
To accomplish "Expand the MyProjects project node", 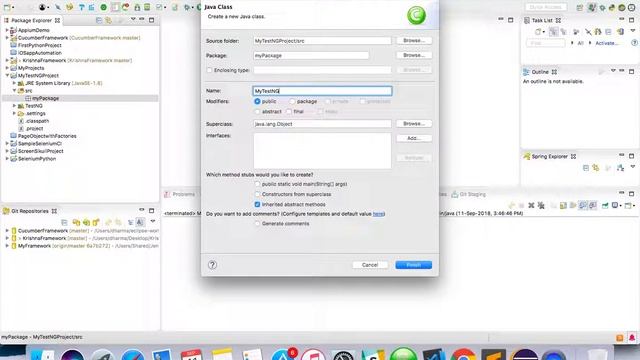I will (7, 68).
